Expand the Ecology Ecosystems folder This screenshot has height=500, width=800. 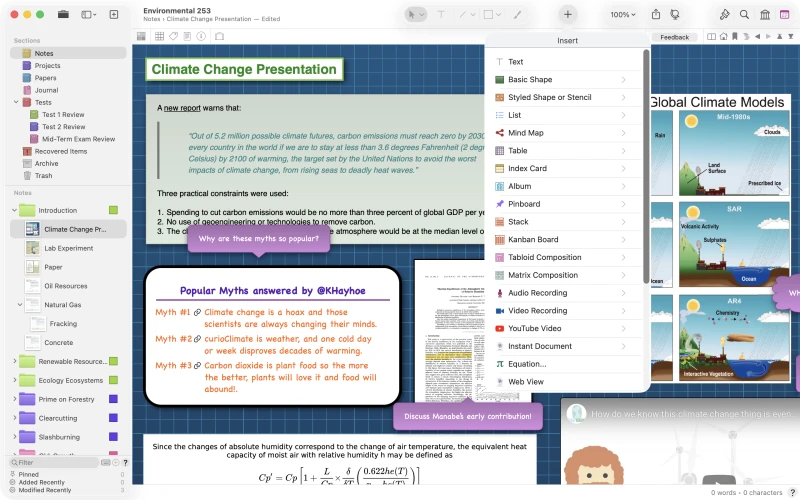pos(14,380)
